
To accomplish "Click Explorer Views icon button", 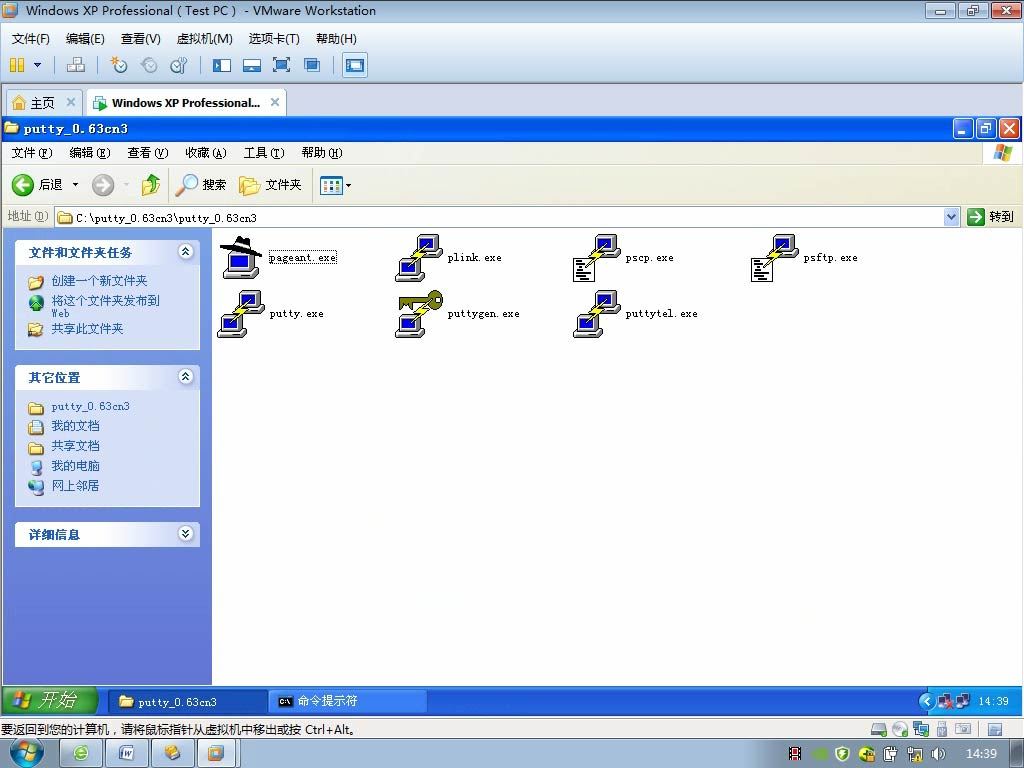I will pos(331,185).
